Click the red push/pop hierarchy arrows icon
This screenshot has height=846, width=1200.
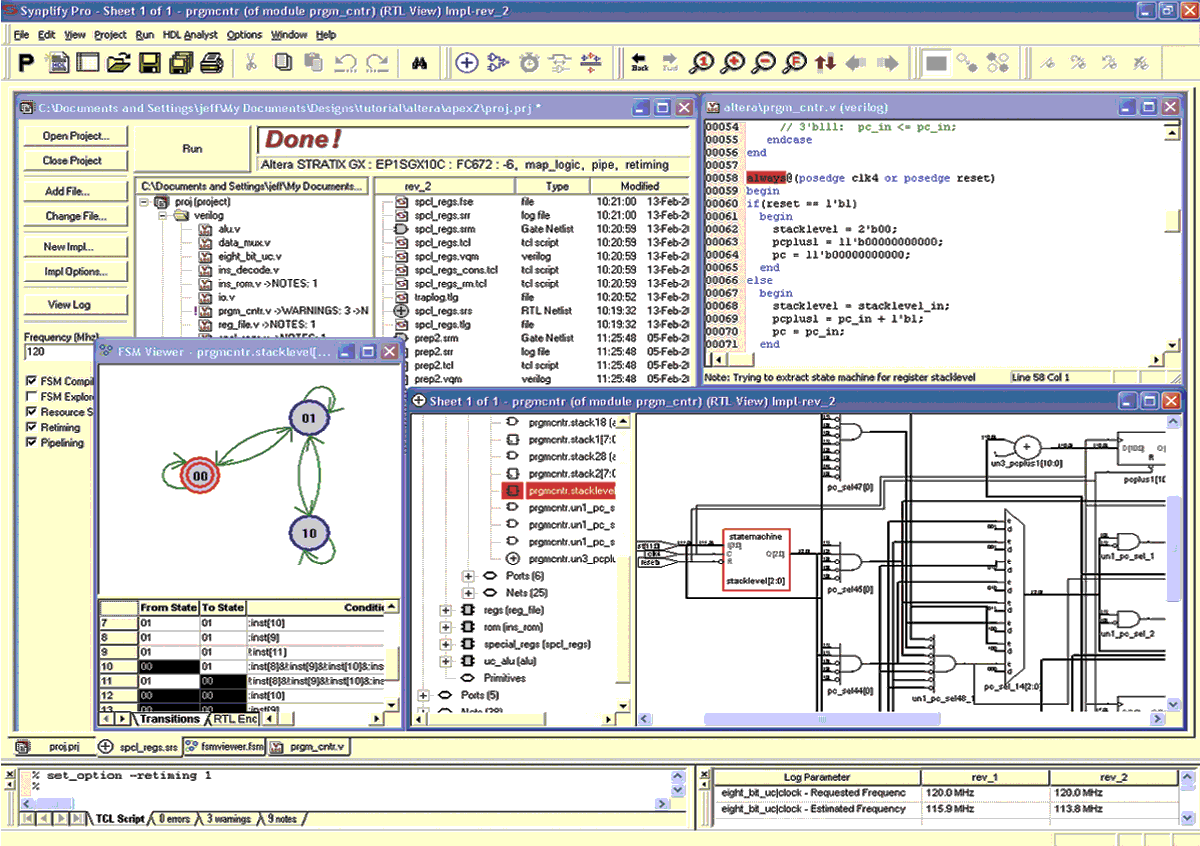(x=825, y=63)
